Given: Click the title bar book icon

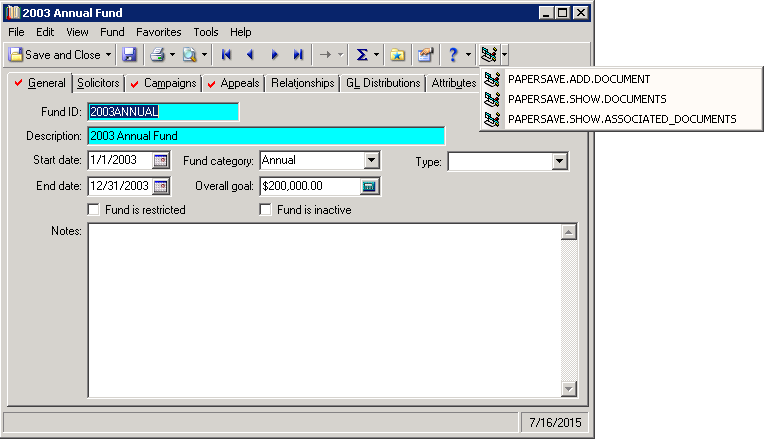Looking at the screenshot, I should (12, 13).
